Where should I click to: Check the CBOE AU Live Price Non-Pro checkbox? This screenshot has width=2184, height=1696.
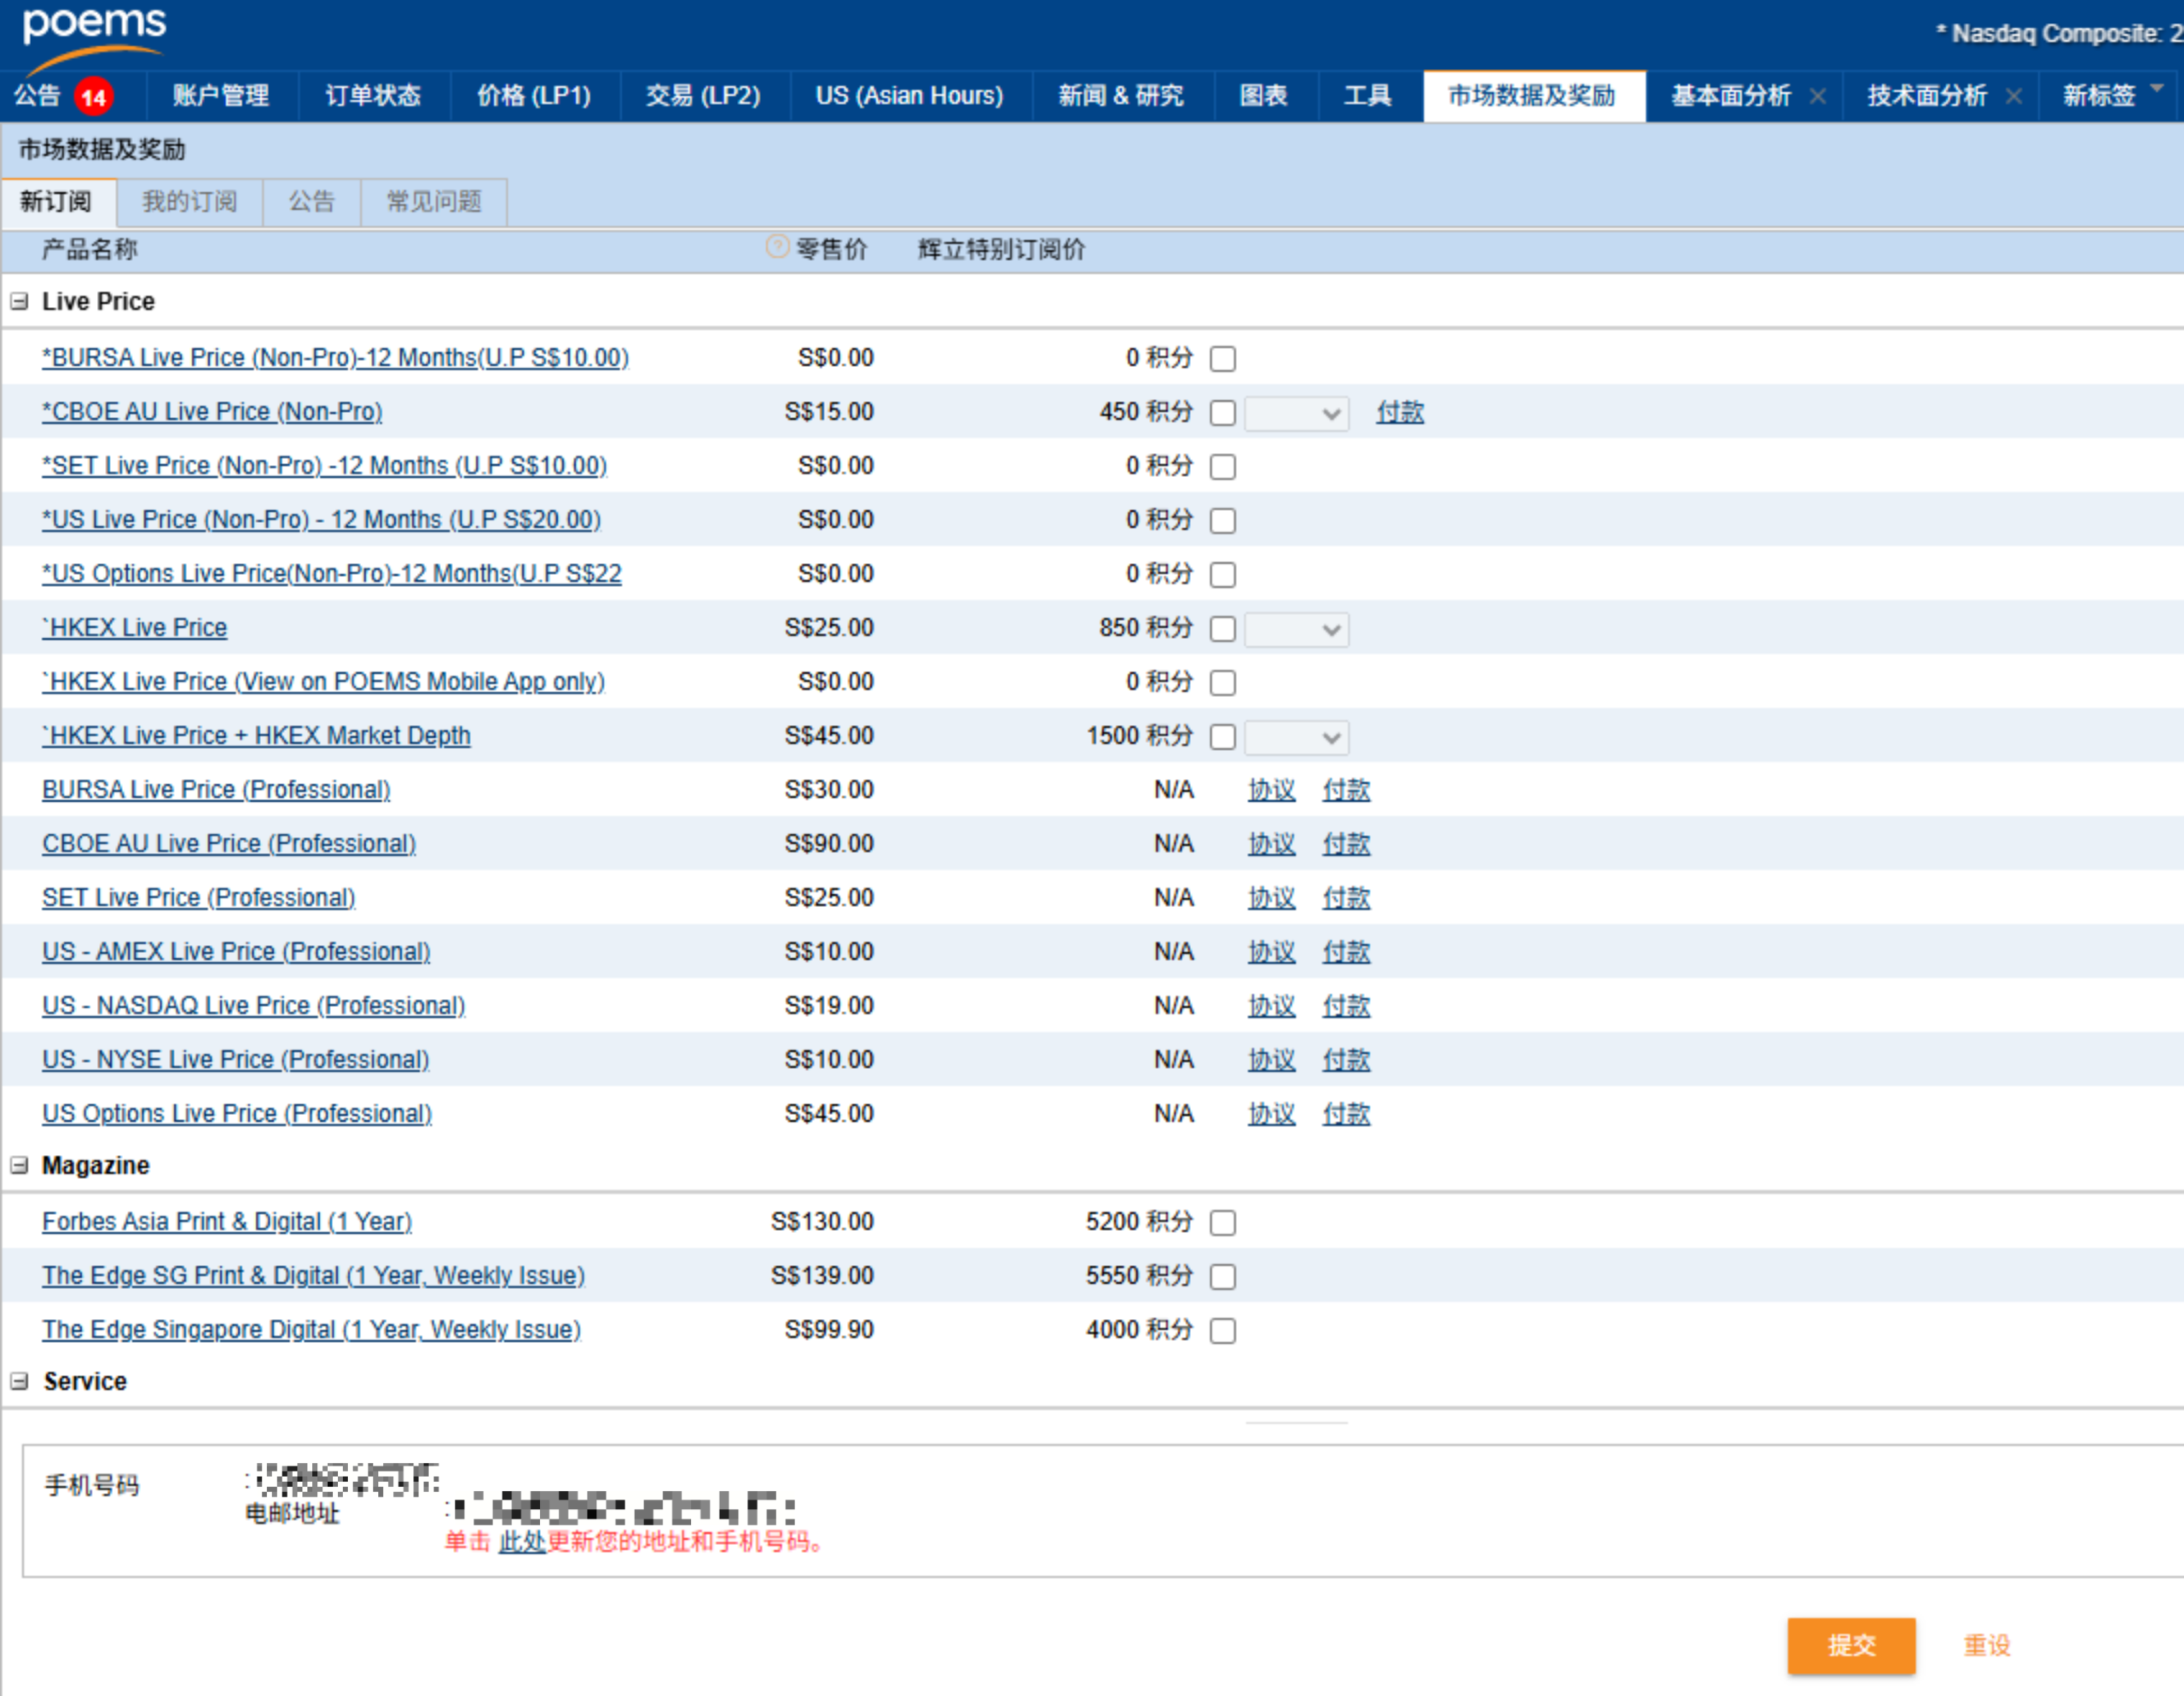(1222, 413)
